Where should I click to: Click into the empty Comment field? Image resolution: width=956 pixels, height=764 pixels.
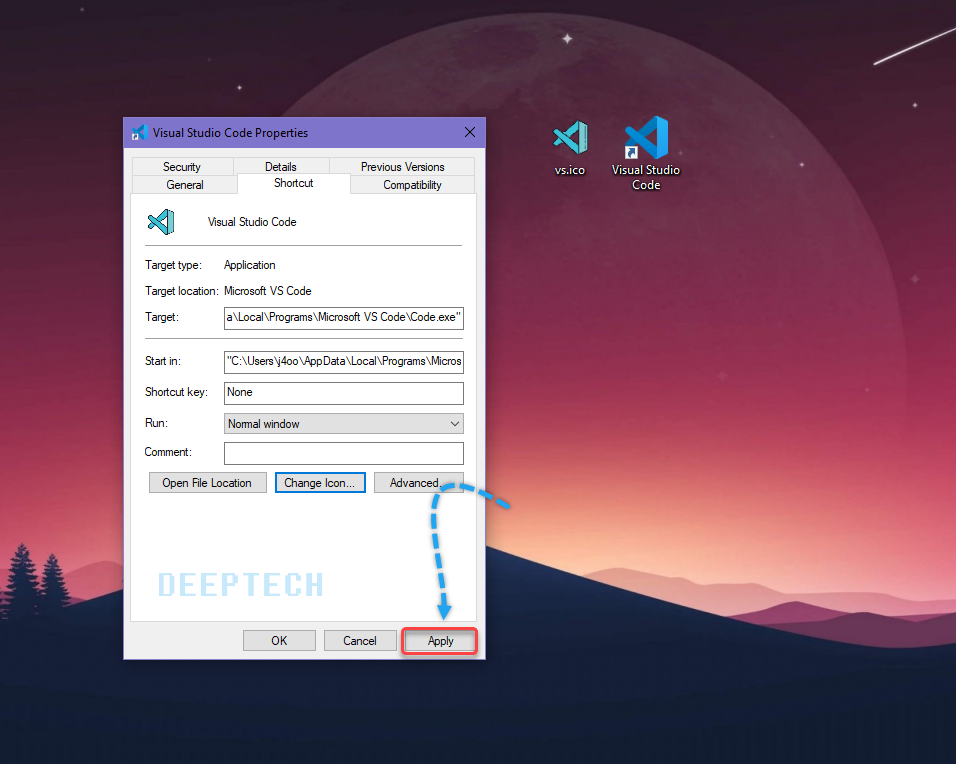[x=344, y=453]
